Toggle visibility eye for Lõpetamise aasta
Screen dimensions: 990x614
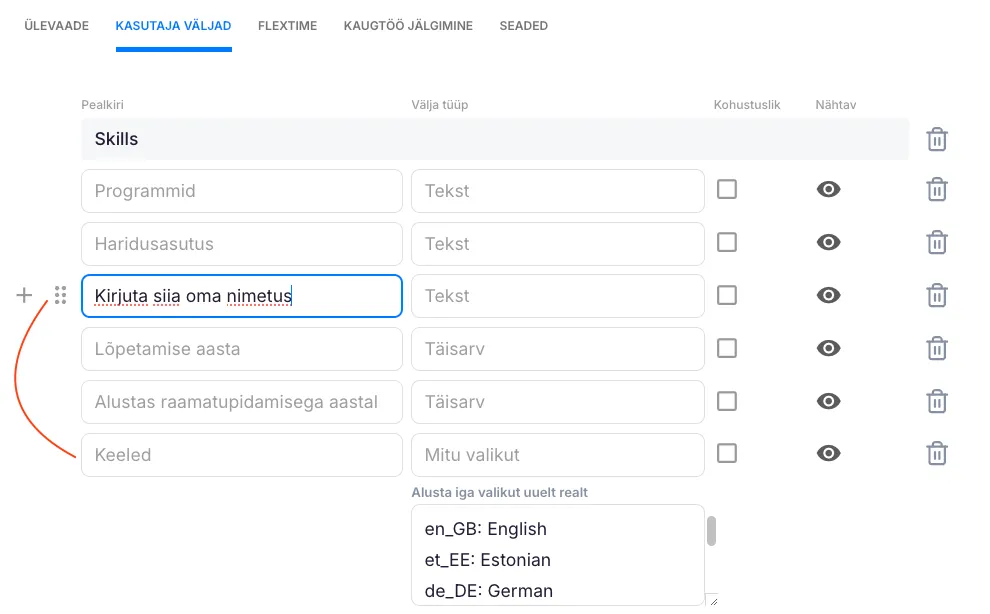828,348
